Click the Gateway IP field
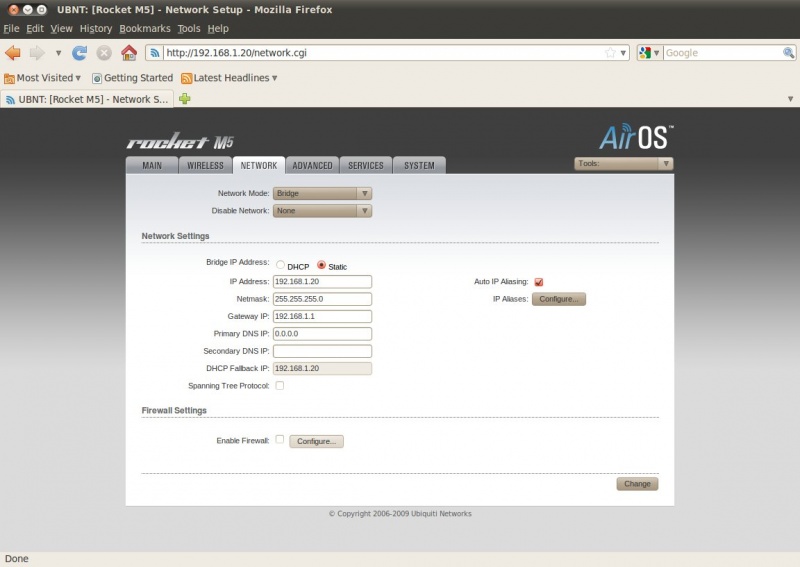 coord(322,316)
